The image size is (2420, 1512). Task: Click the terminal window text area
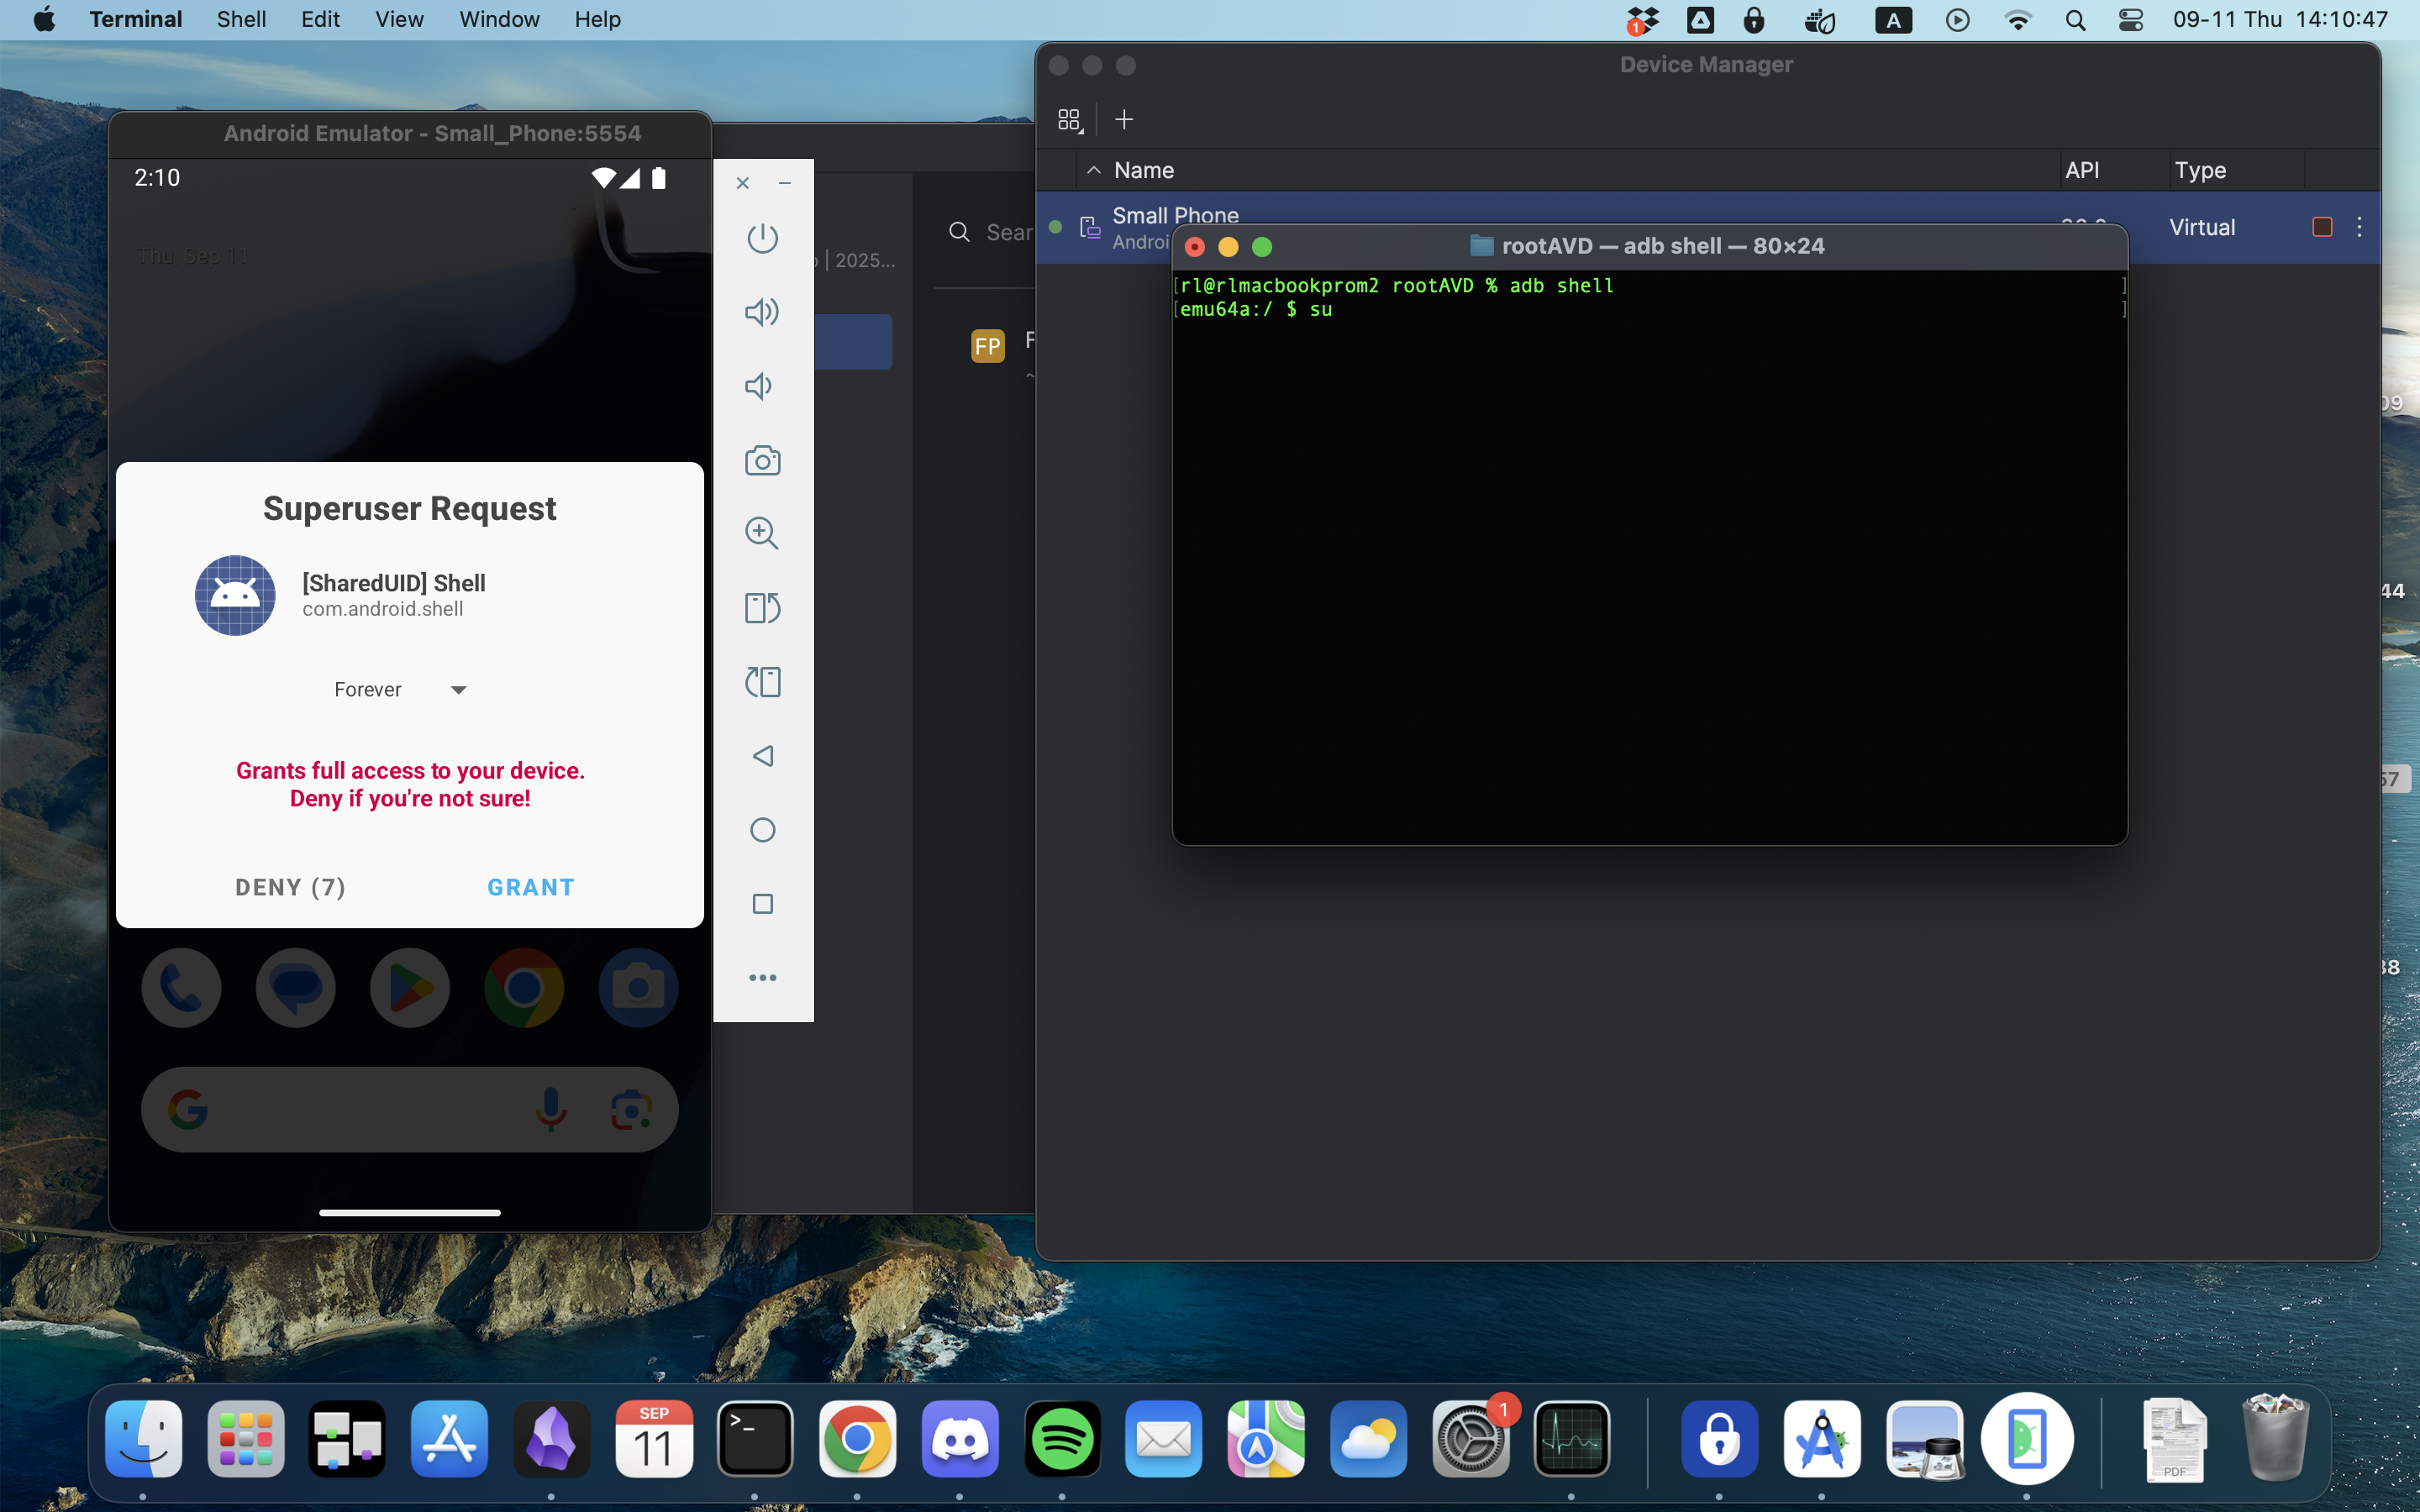pos(1649,557)
